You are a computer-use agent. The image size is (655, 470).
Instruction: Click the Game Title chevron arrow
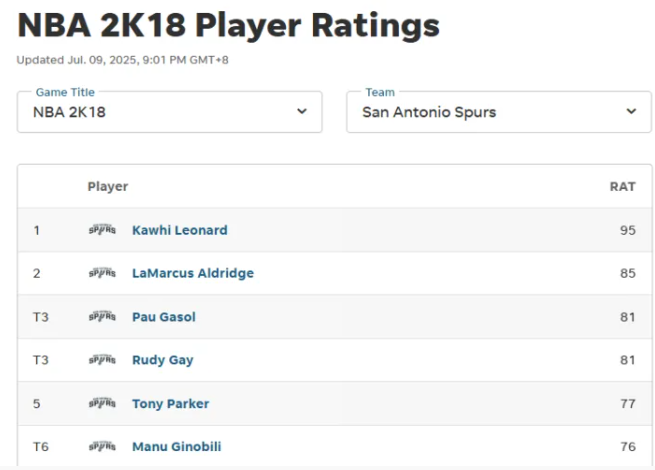coord(302,112)
